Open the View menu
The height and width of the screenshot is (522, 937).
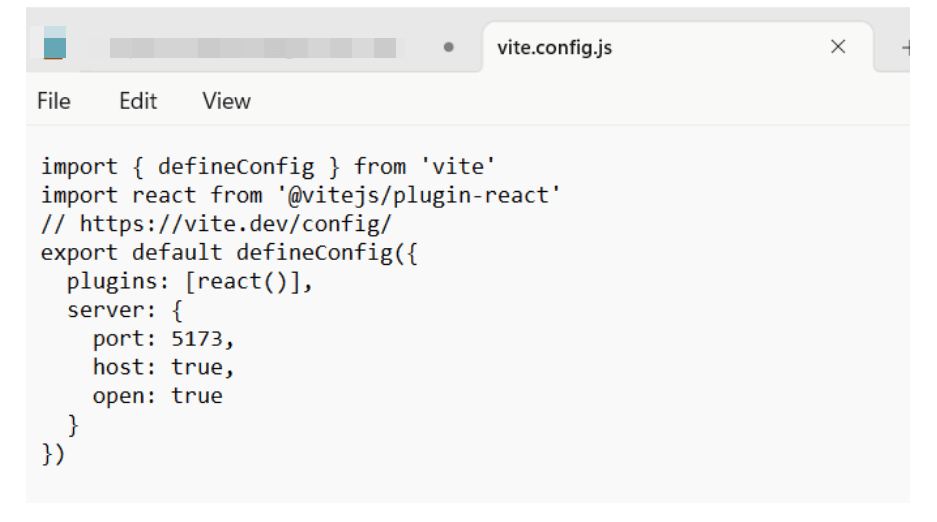click(x=224, y=101)
